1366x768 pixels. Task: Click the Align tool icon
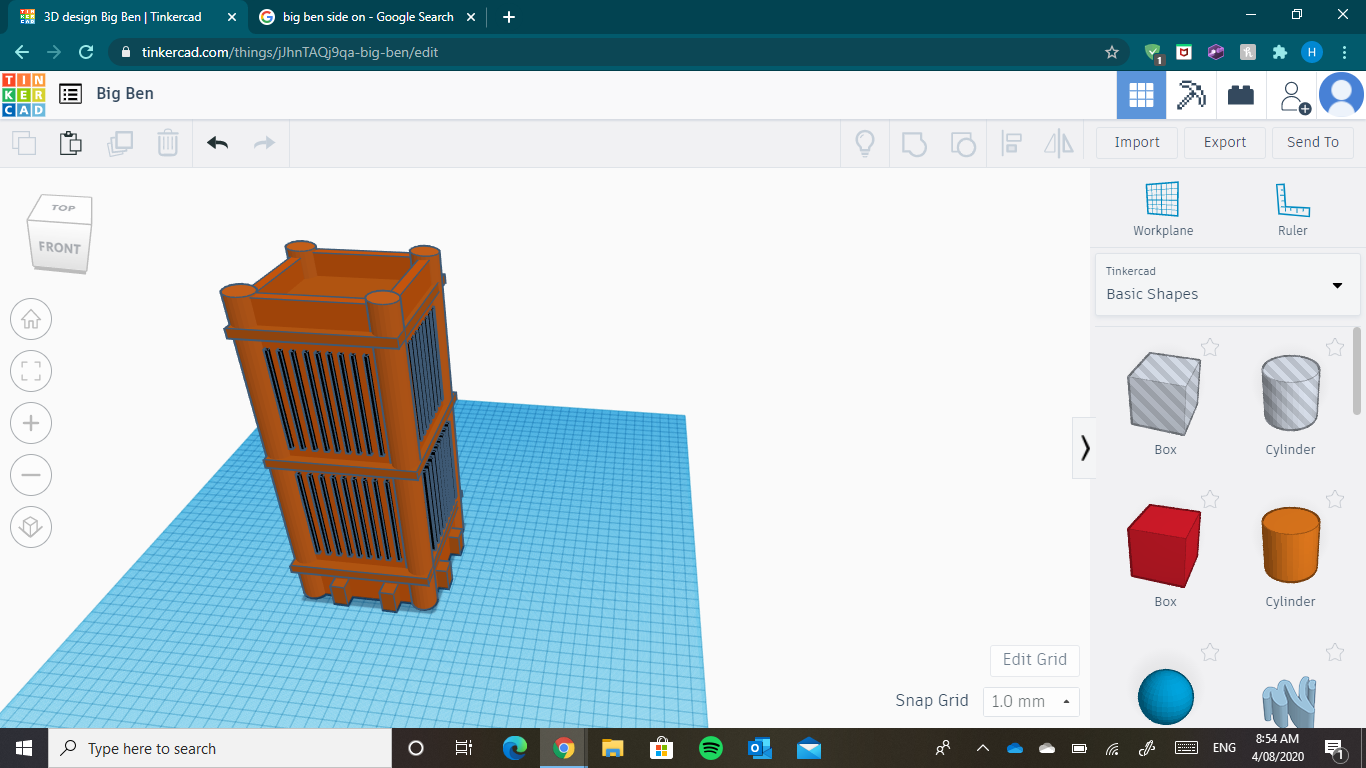point(1011,143)
